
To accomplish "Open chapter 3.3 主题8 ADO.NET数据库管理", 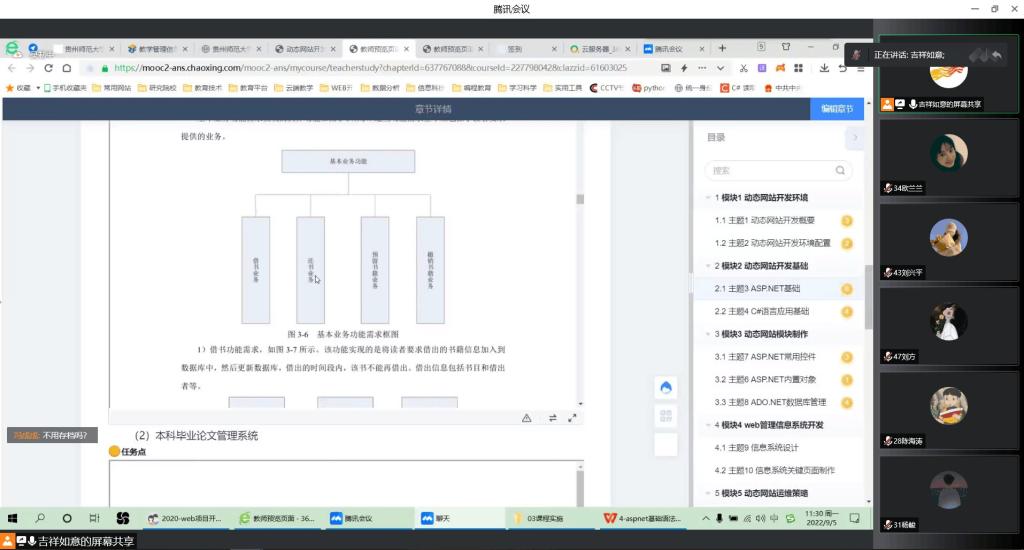I will (770, 402).
